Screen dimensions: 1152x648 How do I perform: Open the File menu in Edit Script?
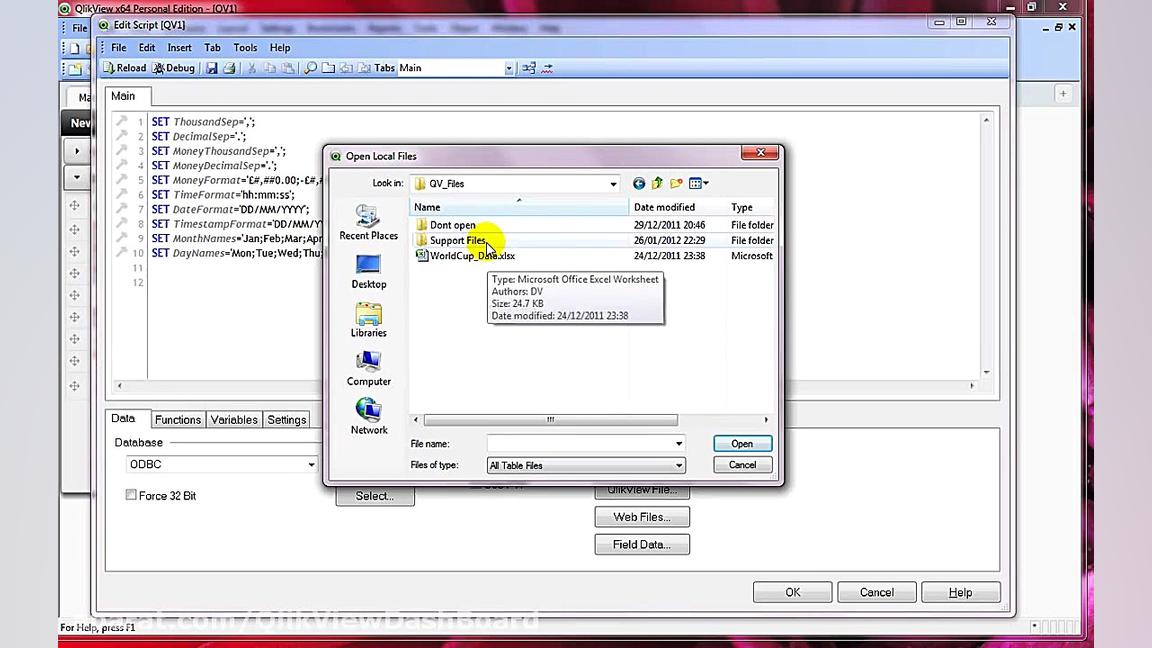118,48
